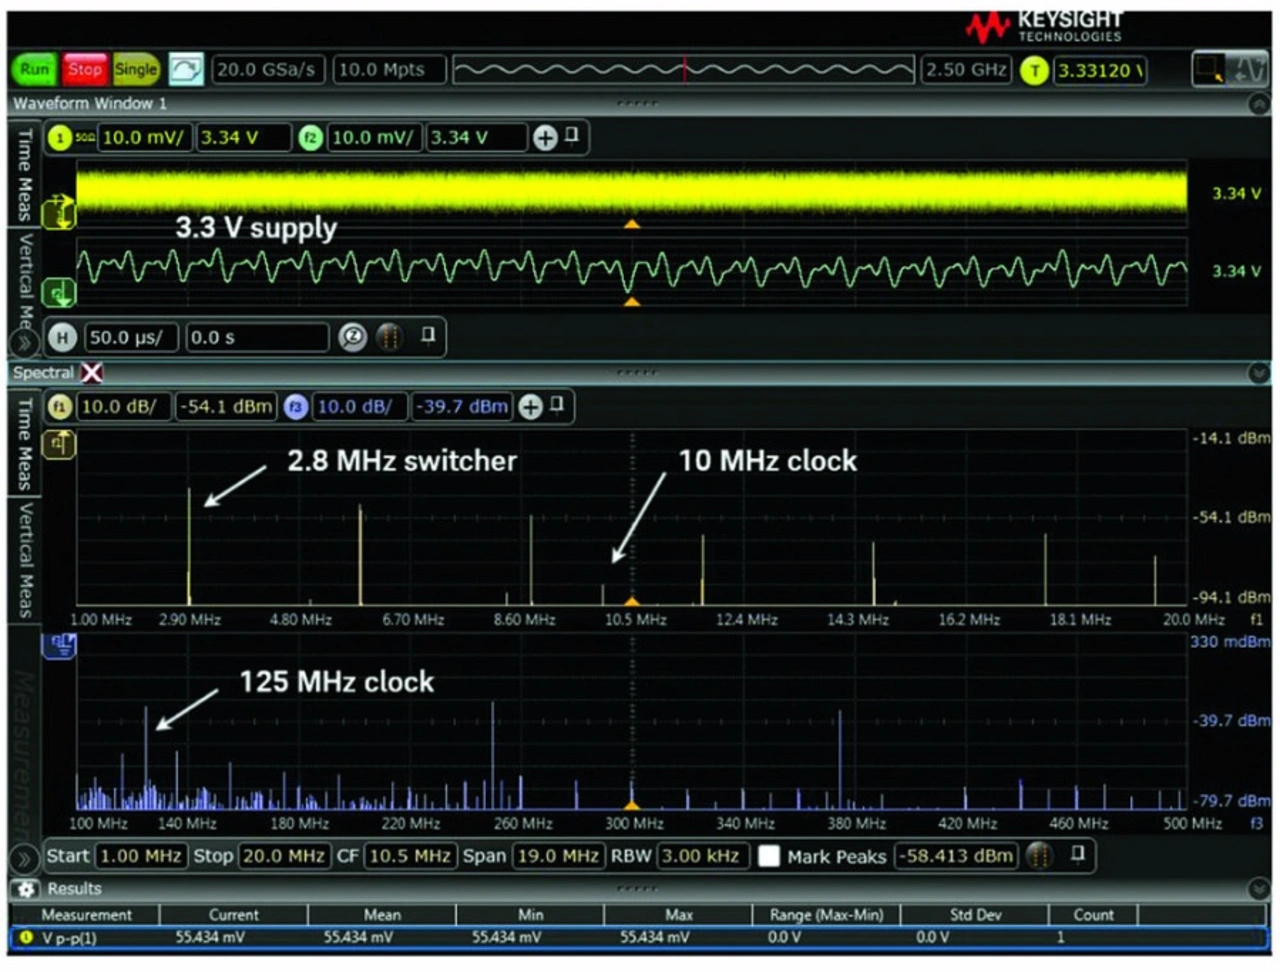Toggle channel 1 with yellow badge
This screenshot has width=1280, height=972.
point(60,138)
